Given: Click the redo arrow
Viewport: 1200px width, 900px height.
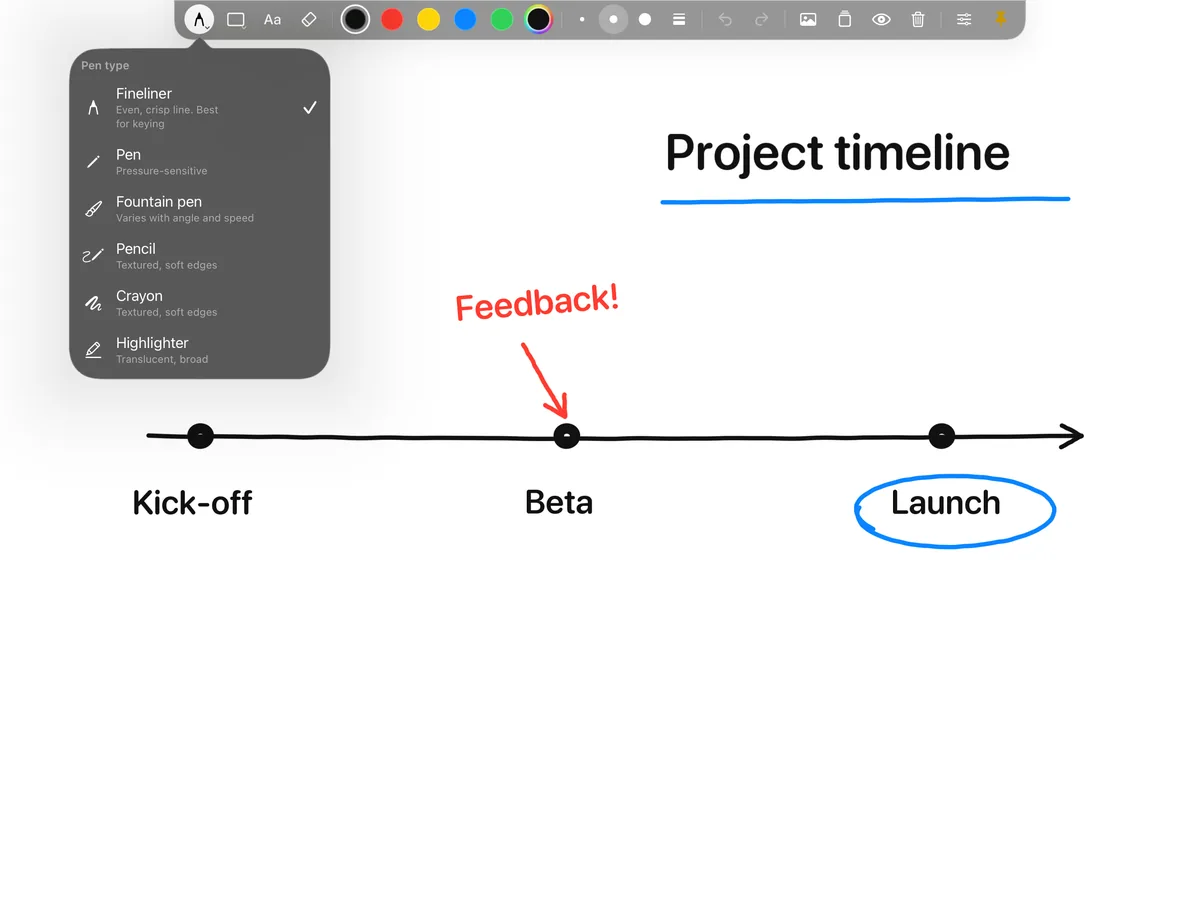Looking at the screenshot, I should point(762,19).
